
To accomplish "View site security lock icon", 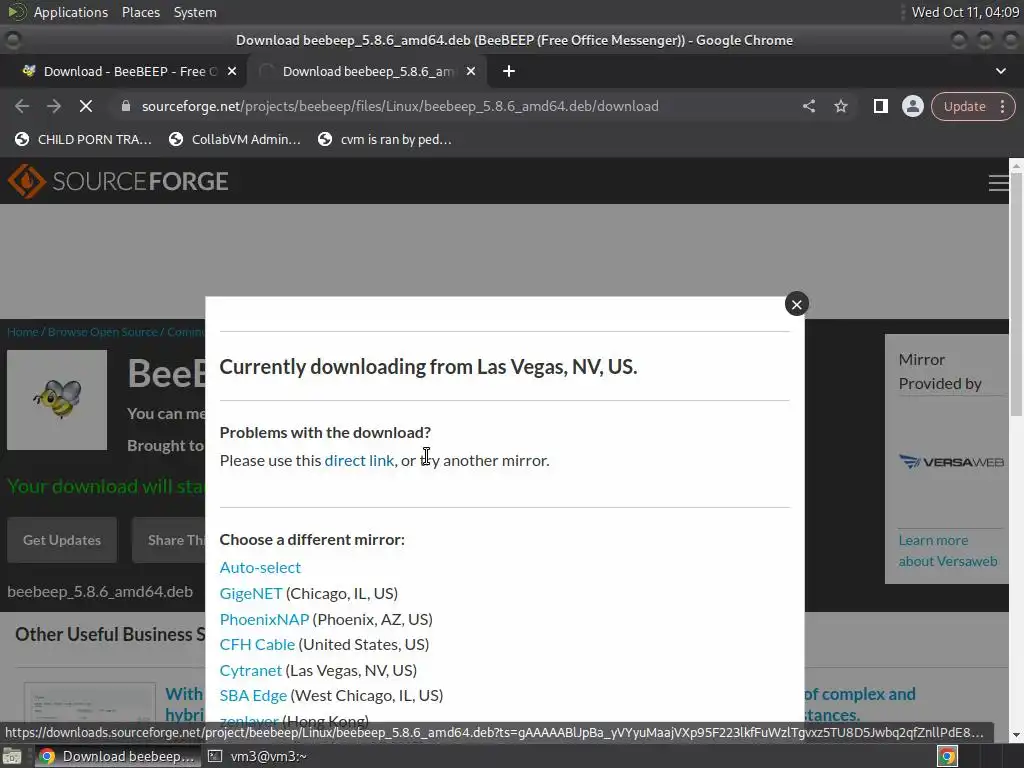I will [x=125, y=106].
